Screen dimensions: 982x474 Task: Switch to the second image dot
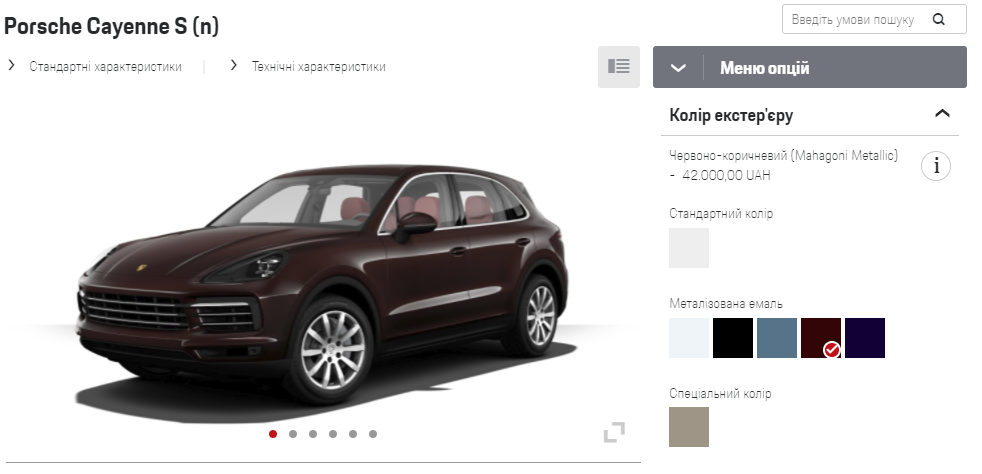point(293,434)
